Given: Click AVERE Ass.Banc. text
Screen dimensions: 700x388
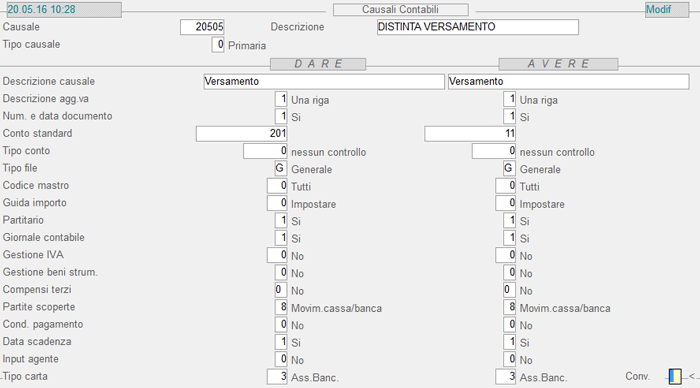Looking at the screenshot, I should coord(543,378).
